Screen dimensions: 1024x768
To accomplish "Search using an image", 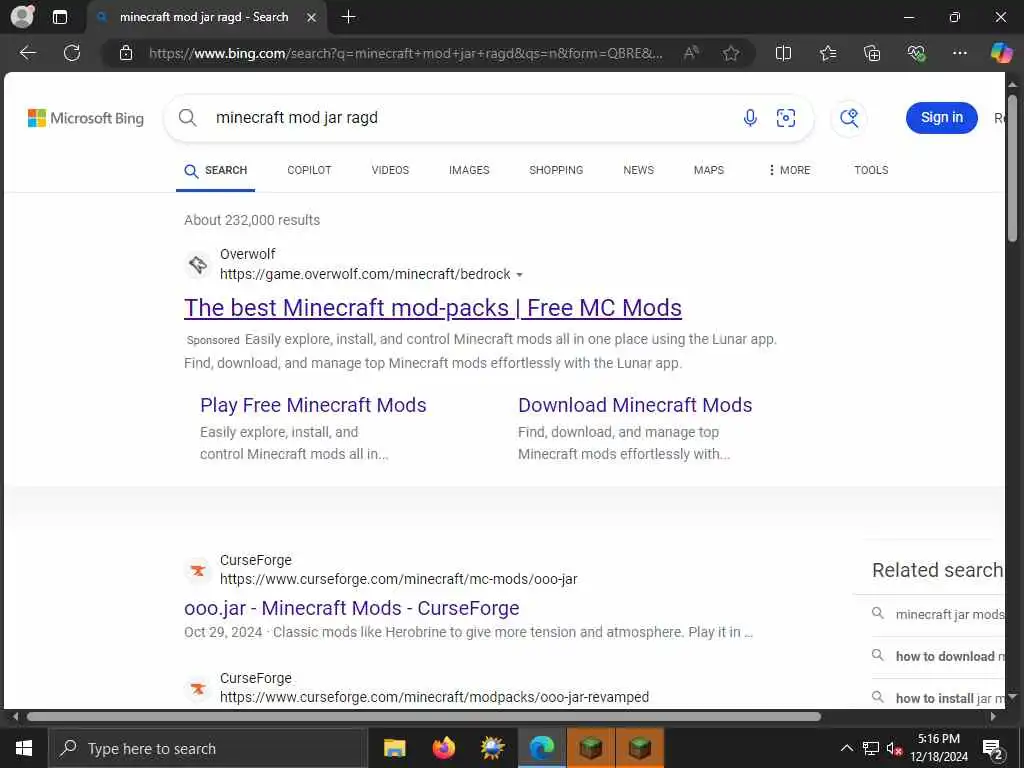I will coord(786,118).
